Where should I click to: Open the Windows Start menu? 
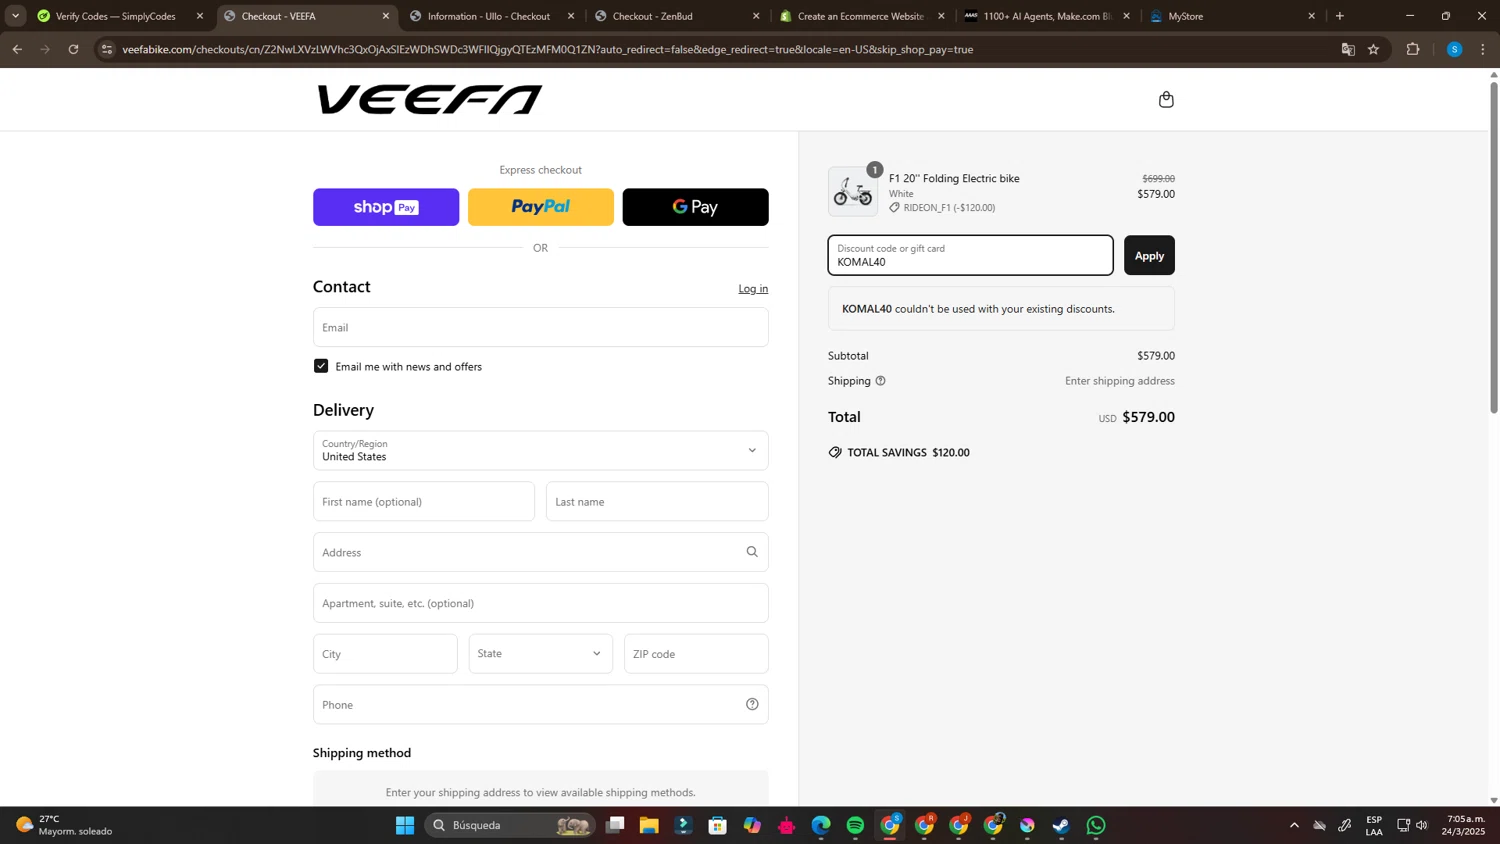405,825
